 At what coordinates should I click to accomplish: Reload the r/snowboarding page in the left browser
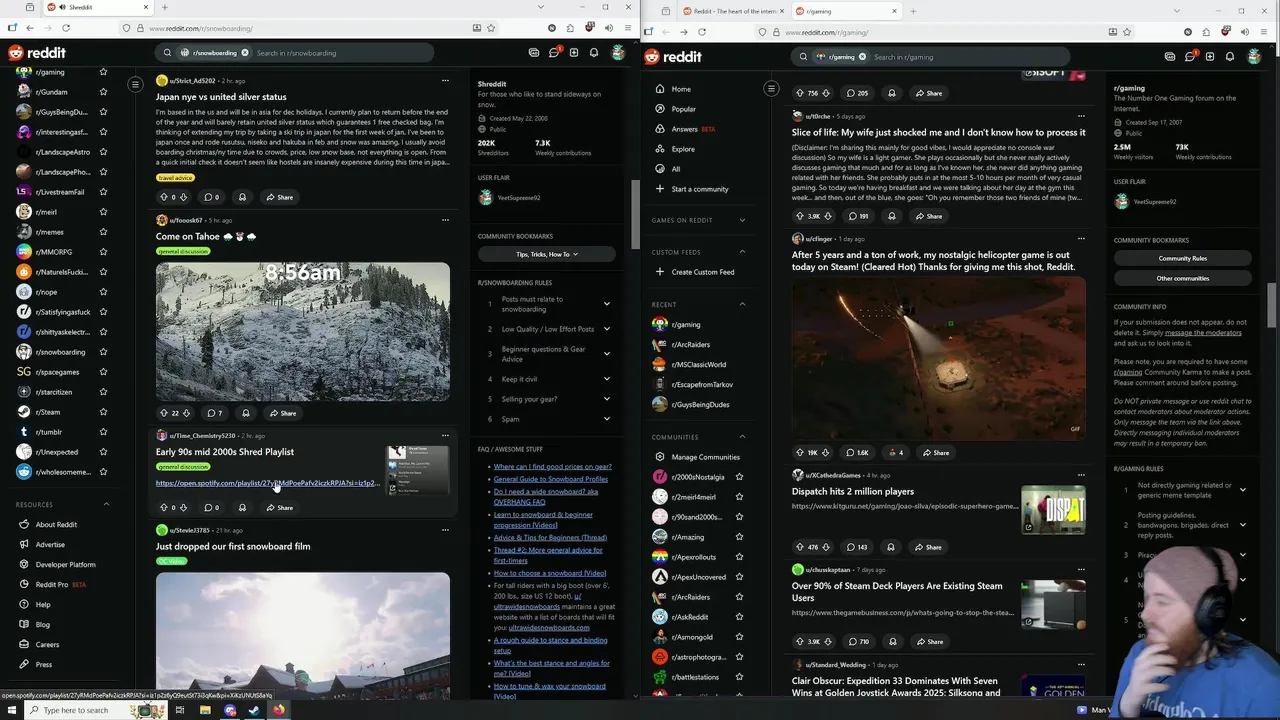[66, 28]
